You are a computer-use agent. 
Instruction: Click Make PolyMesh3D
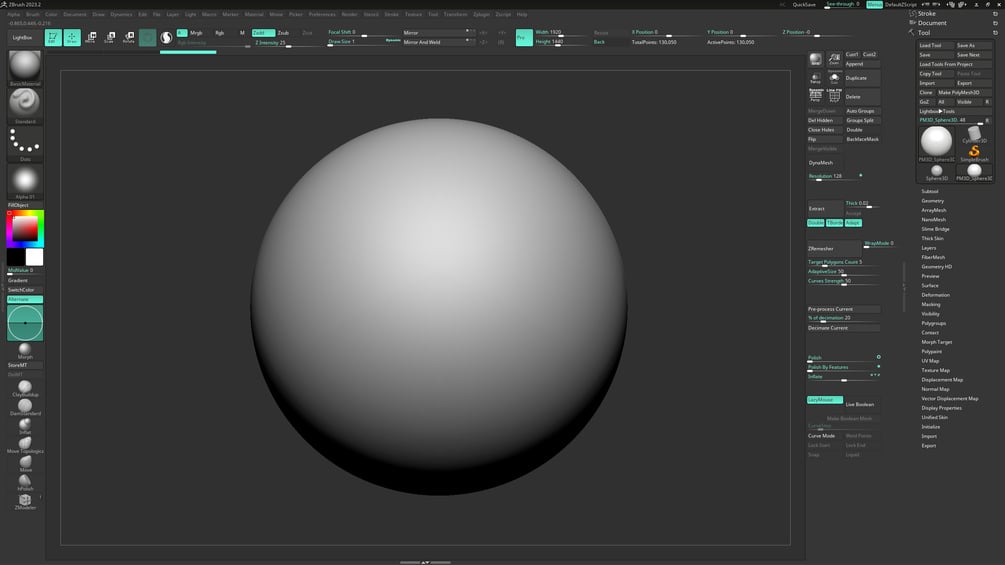click(964, 92)
